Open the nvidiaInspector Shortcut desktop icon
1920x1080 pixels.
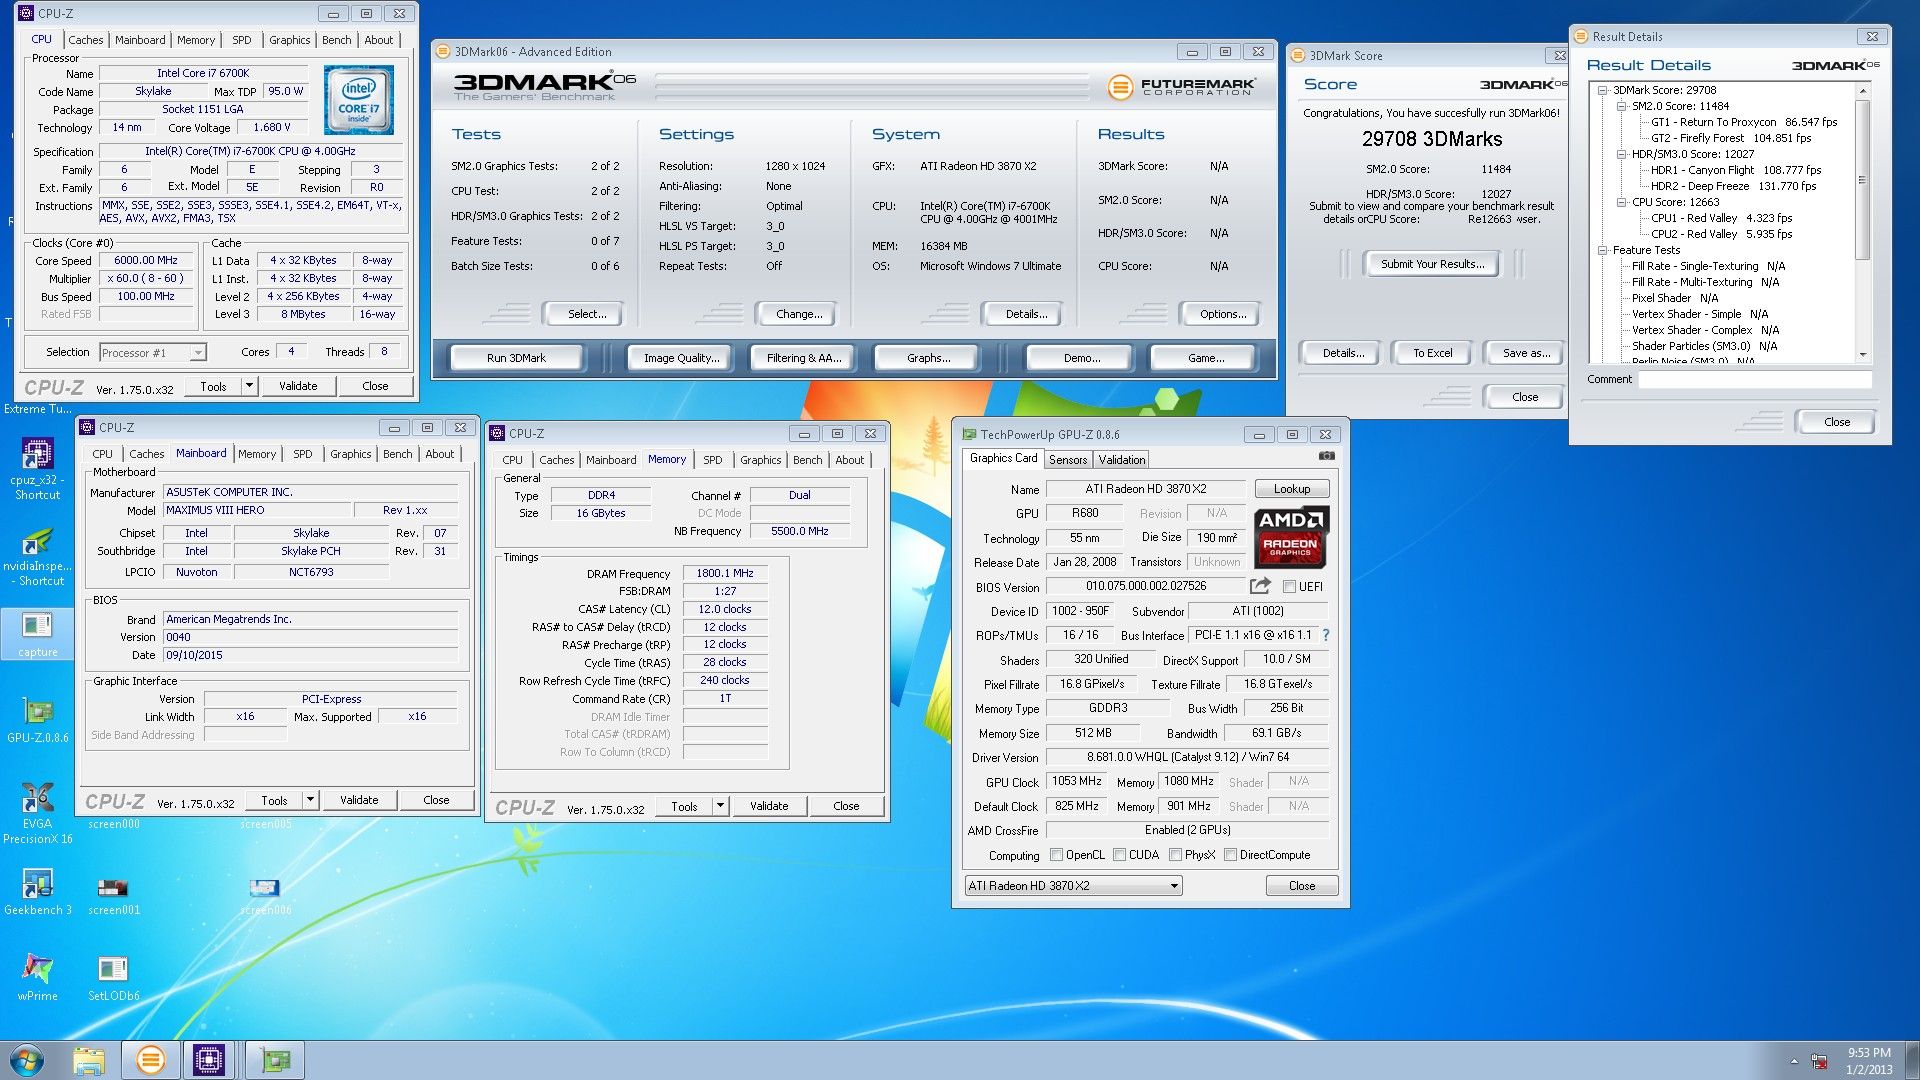click(x=37, y=555)
